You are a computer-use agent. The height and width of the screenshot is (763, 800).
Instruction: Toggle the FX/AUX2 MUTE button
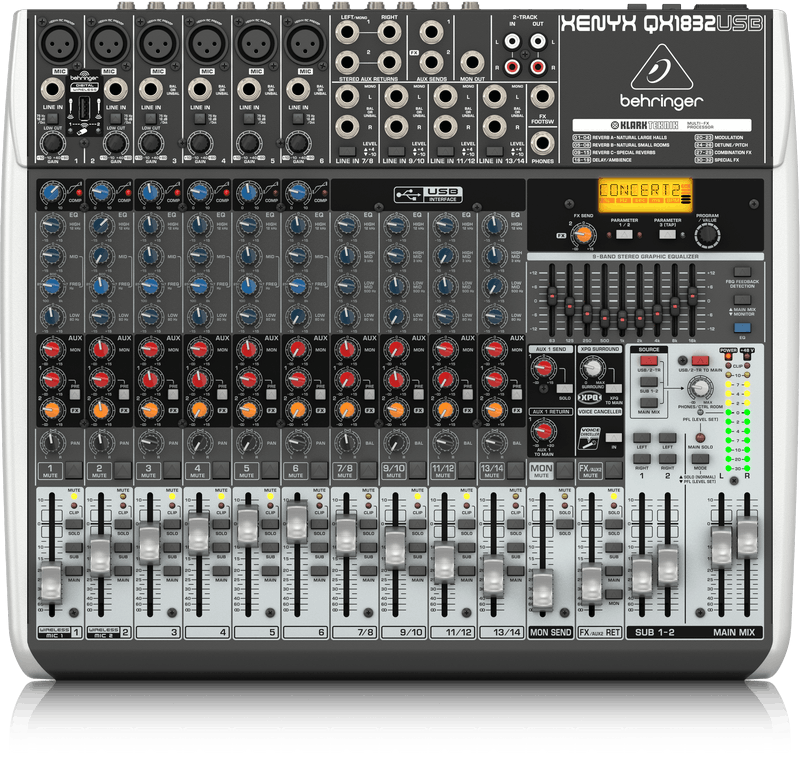point(614,470)
